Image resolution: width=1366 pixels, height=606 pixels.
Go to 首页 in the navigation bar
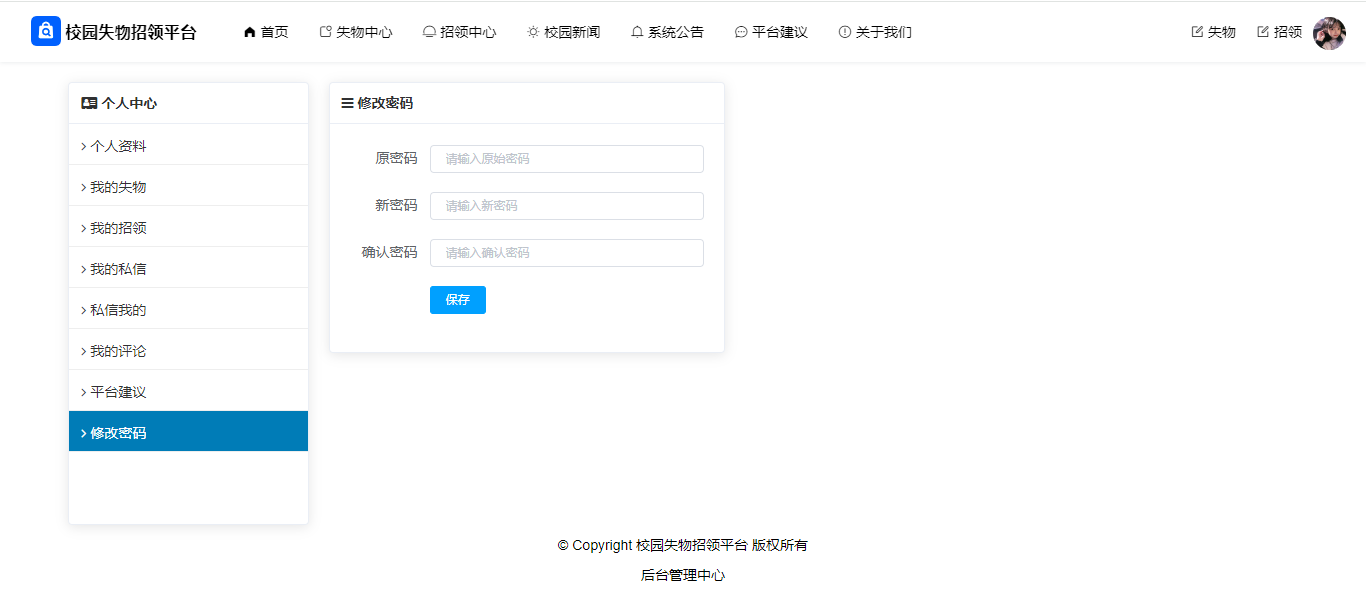click(266, 32)
